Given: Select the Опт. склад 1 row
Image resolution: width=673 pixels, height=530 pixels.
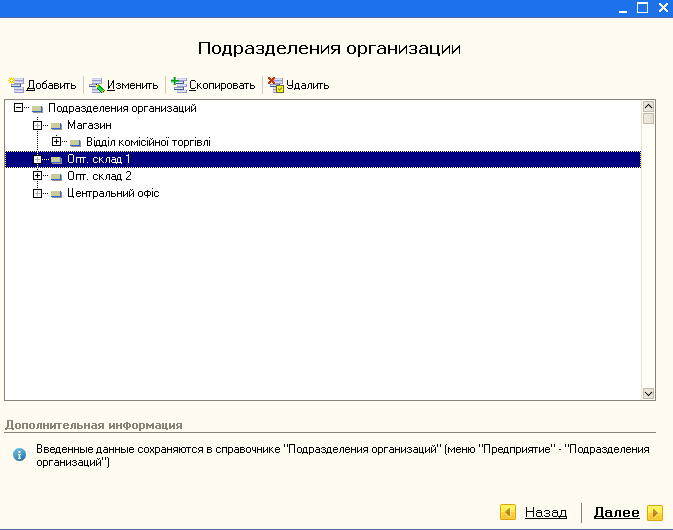Looking at the screenshot, I should tap(323, 159).
